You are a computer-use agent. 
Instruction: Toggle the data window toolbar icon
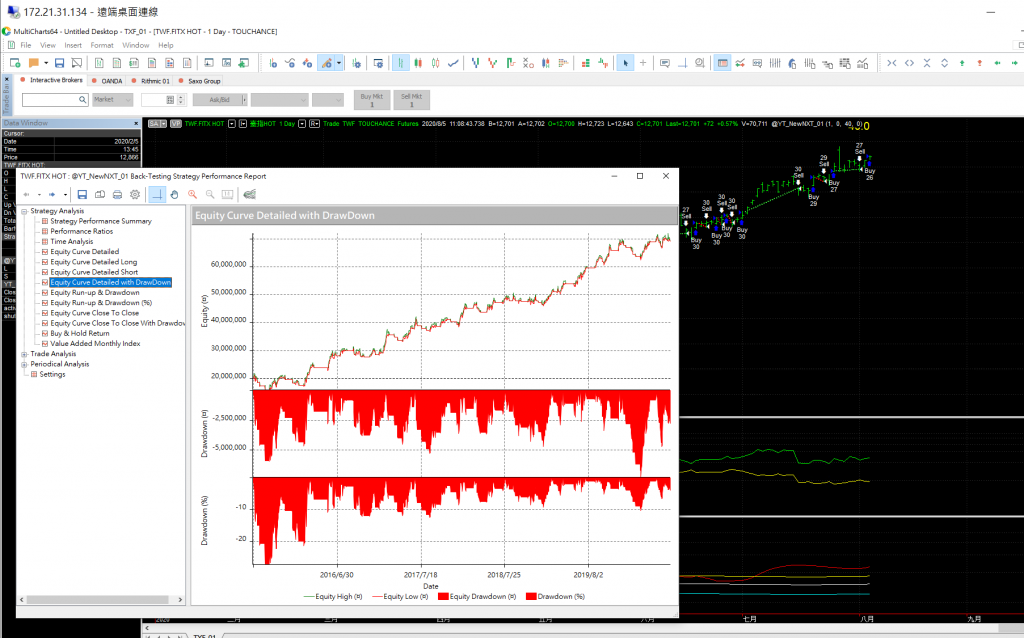pos(723,63)
